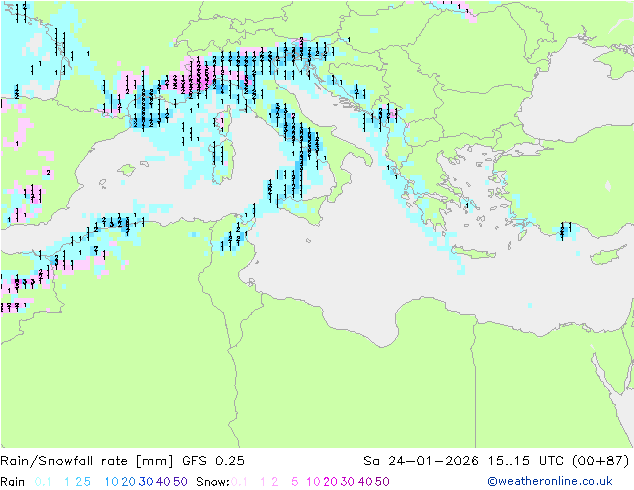The image size is (634, 490).
Task: Click the Snow legend value 20
Action: pyautogui.click(x=330, y=482)
